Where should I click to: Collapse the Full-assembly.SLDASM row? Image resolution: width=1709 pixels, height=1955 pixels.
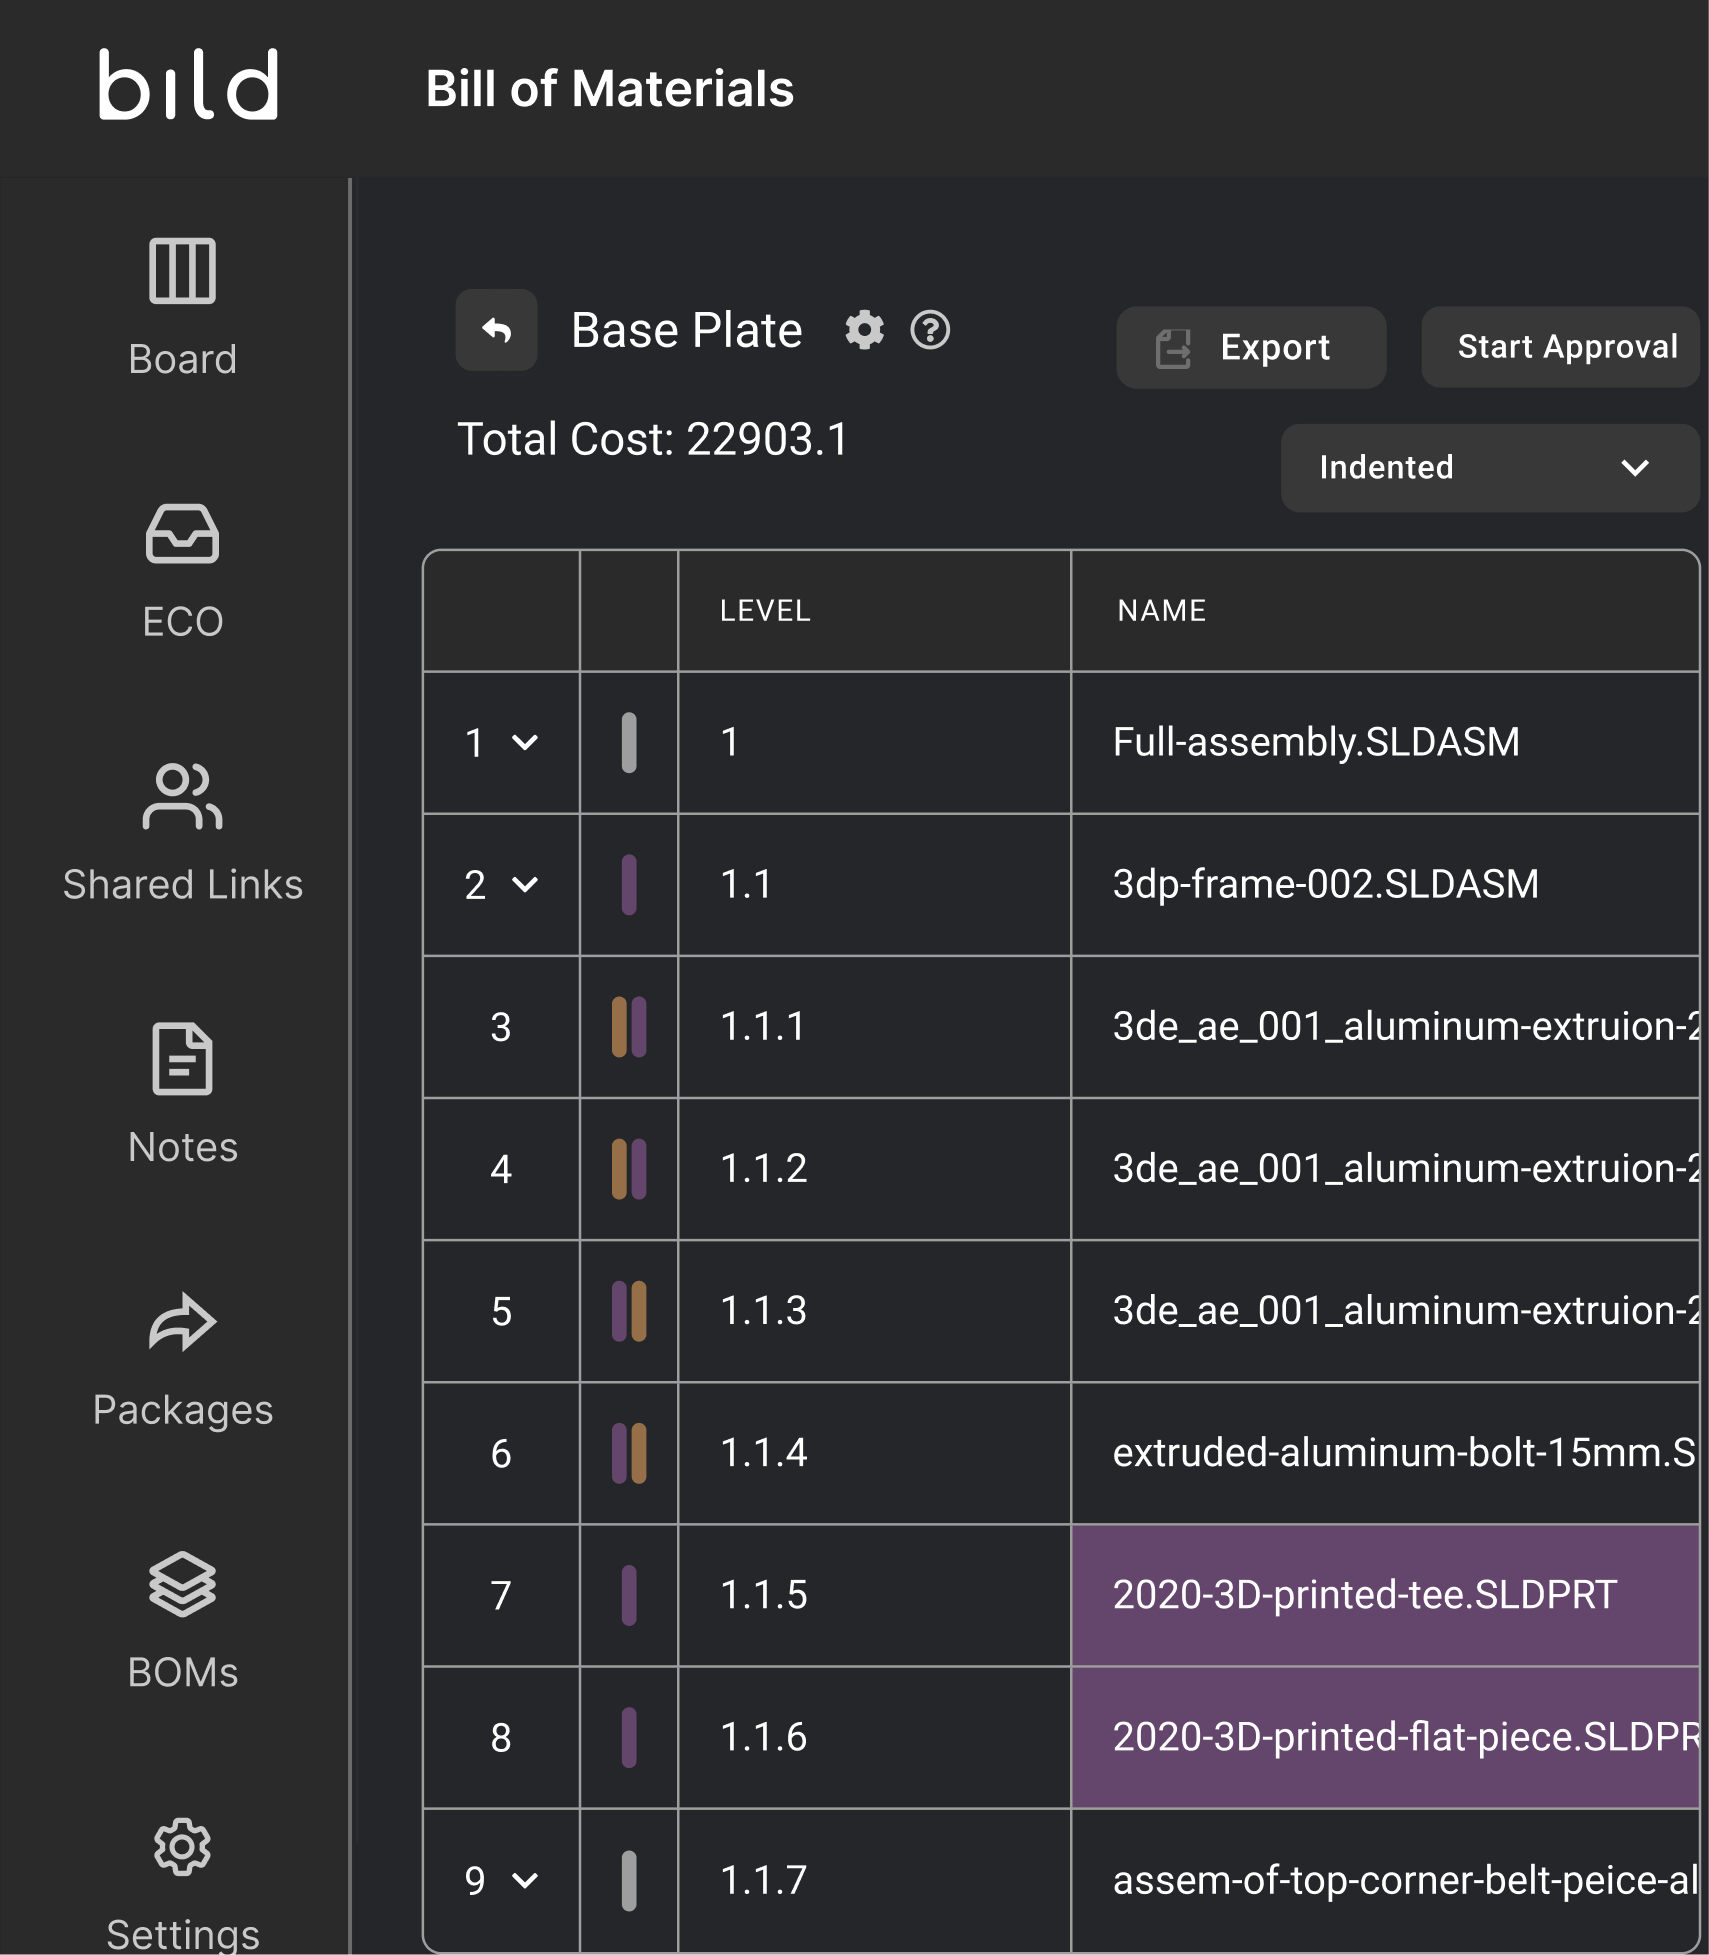524,743
